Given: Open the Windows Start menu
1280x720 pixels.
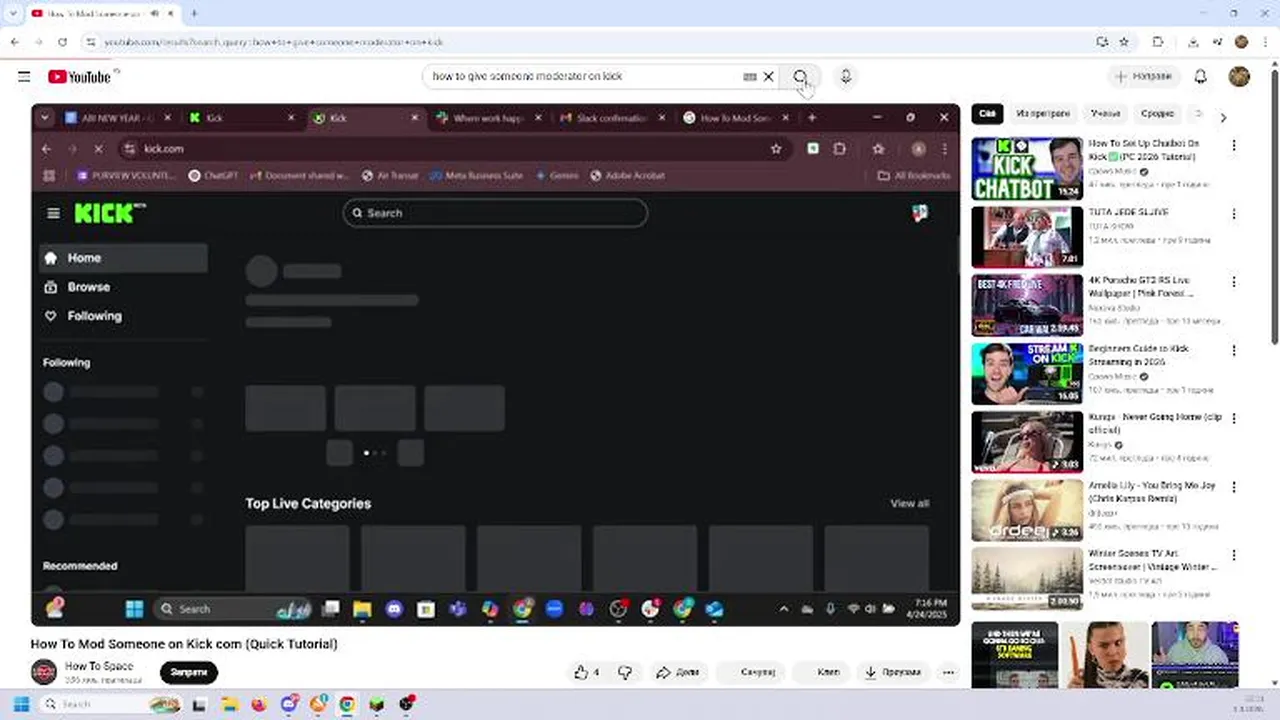Looking at the screenshot, I should coord(21,704).
